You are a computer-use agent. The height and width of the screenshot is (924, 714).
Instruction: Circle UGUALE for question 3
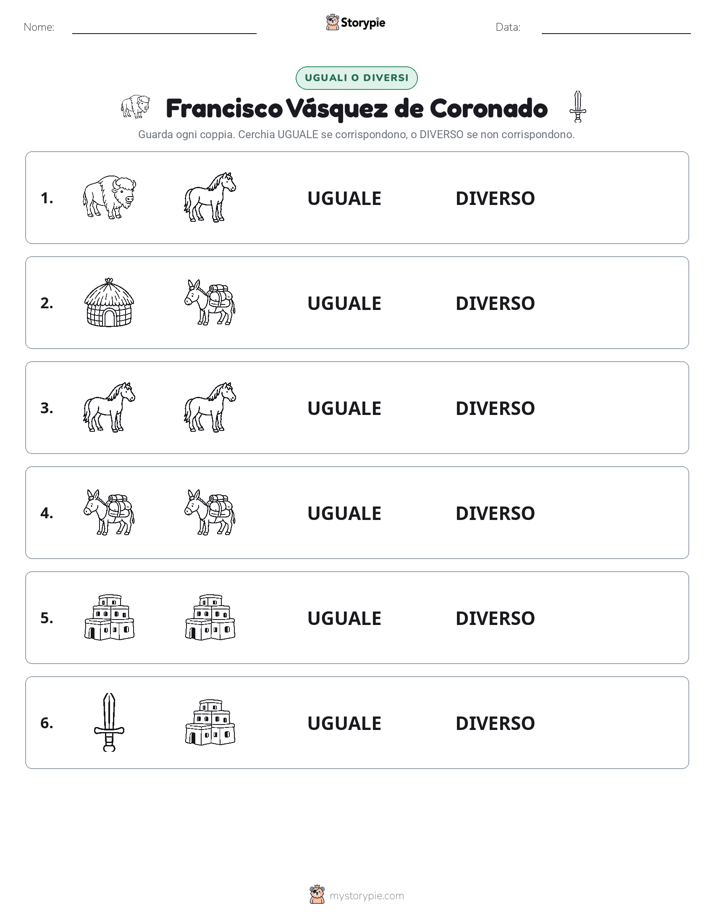344,408
